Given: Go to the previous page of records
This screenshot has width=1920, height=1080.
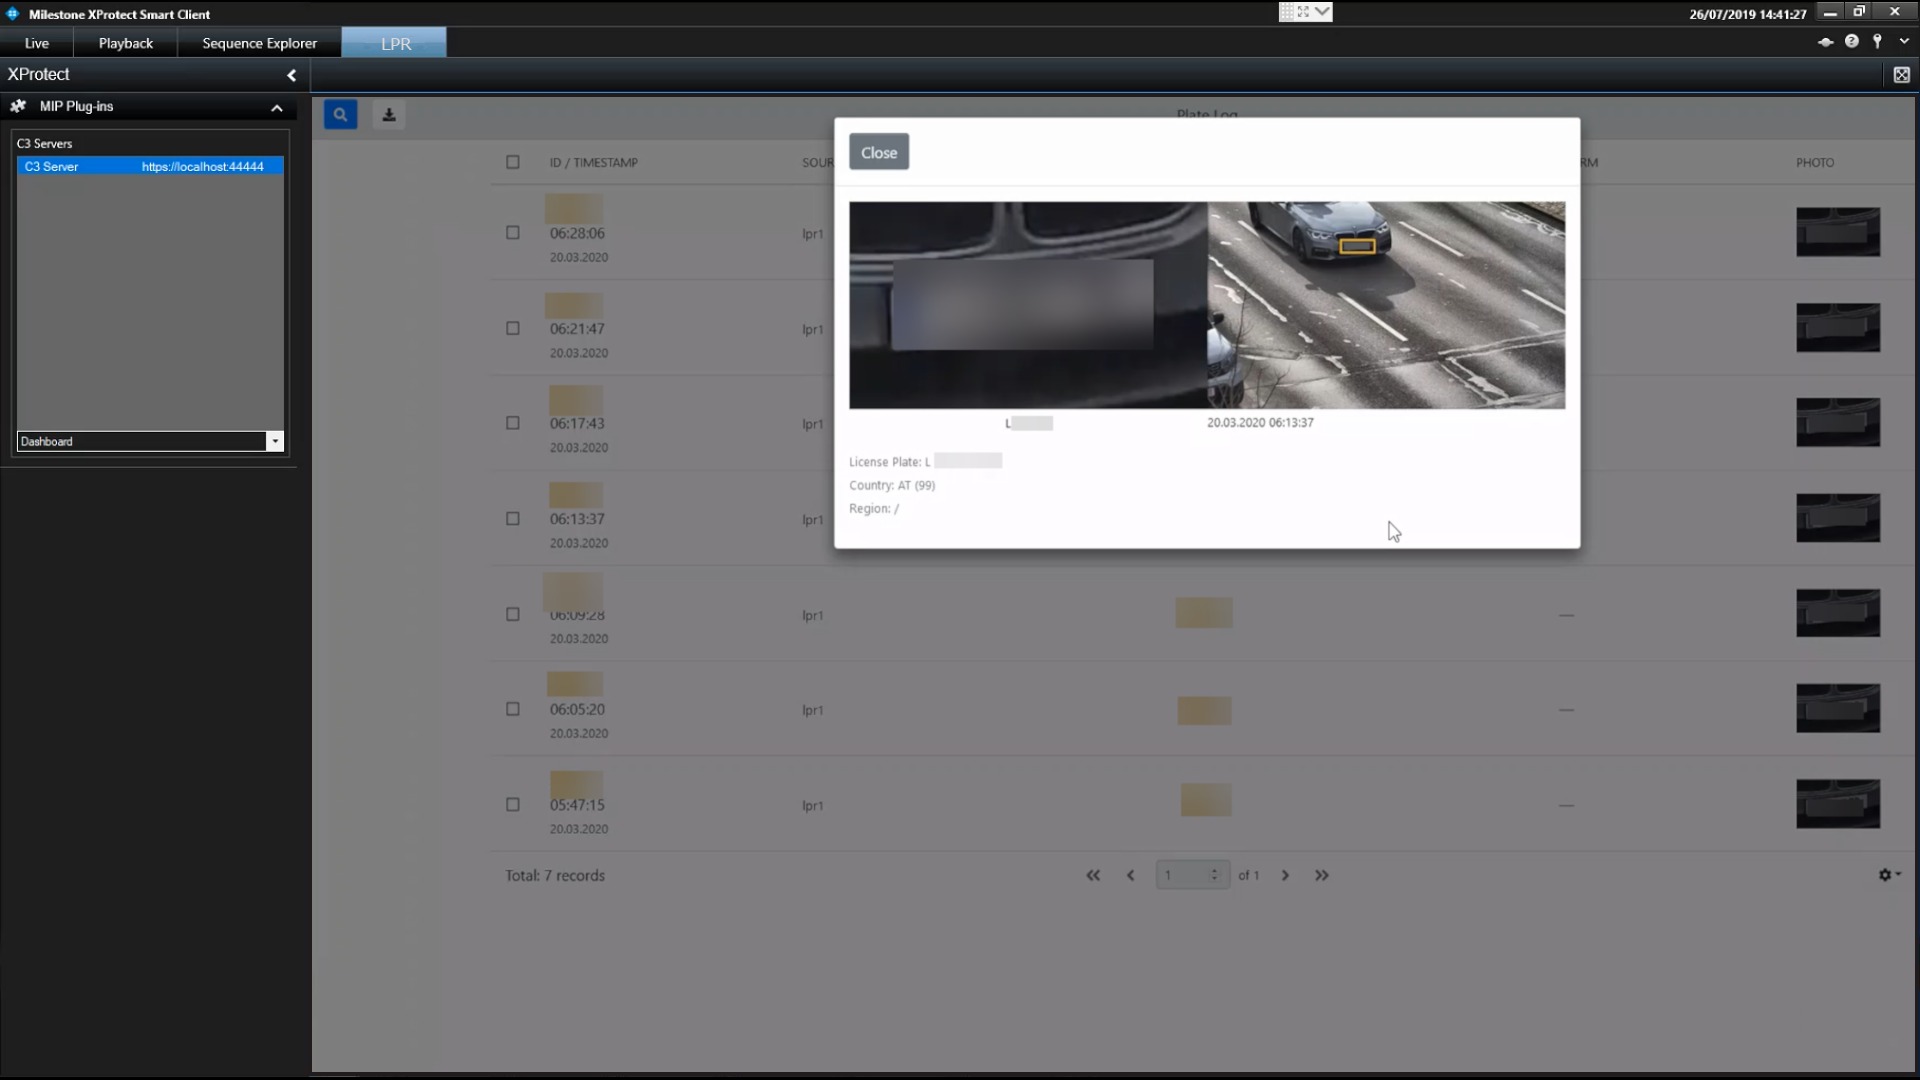Looking at the screenshot, I should tap(1131, 875).
